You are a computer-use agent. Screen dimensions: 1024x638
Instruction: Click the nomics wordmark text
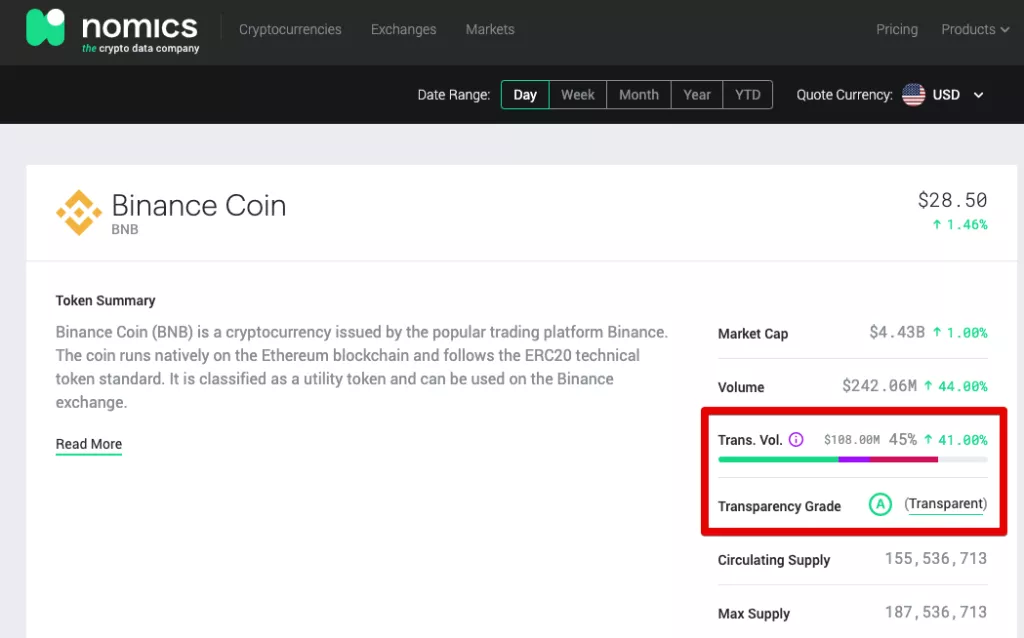140,27
